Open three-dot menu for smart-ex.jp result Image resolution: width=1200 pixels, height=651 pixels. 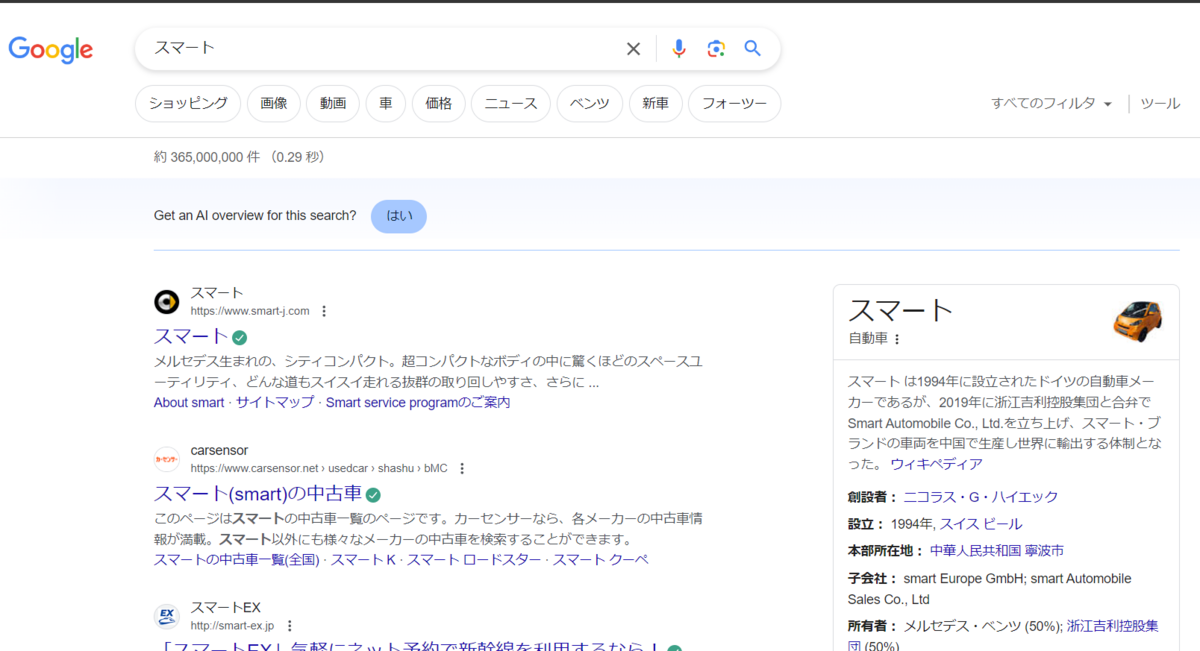click(x=289, y=626)
